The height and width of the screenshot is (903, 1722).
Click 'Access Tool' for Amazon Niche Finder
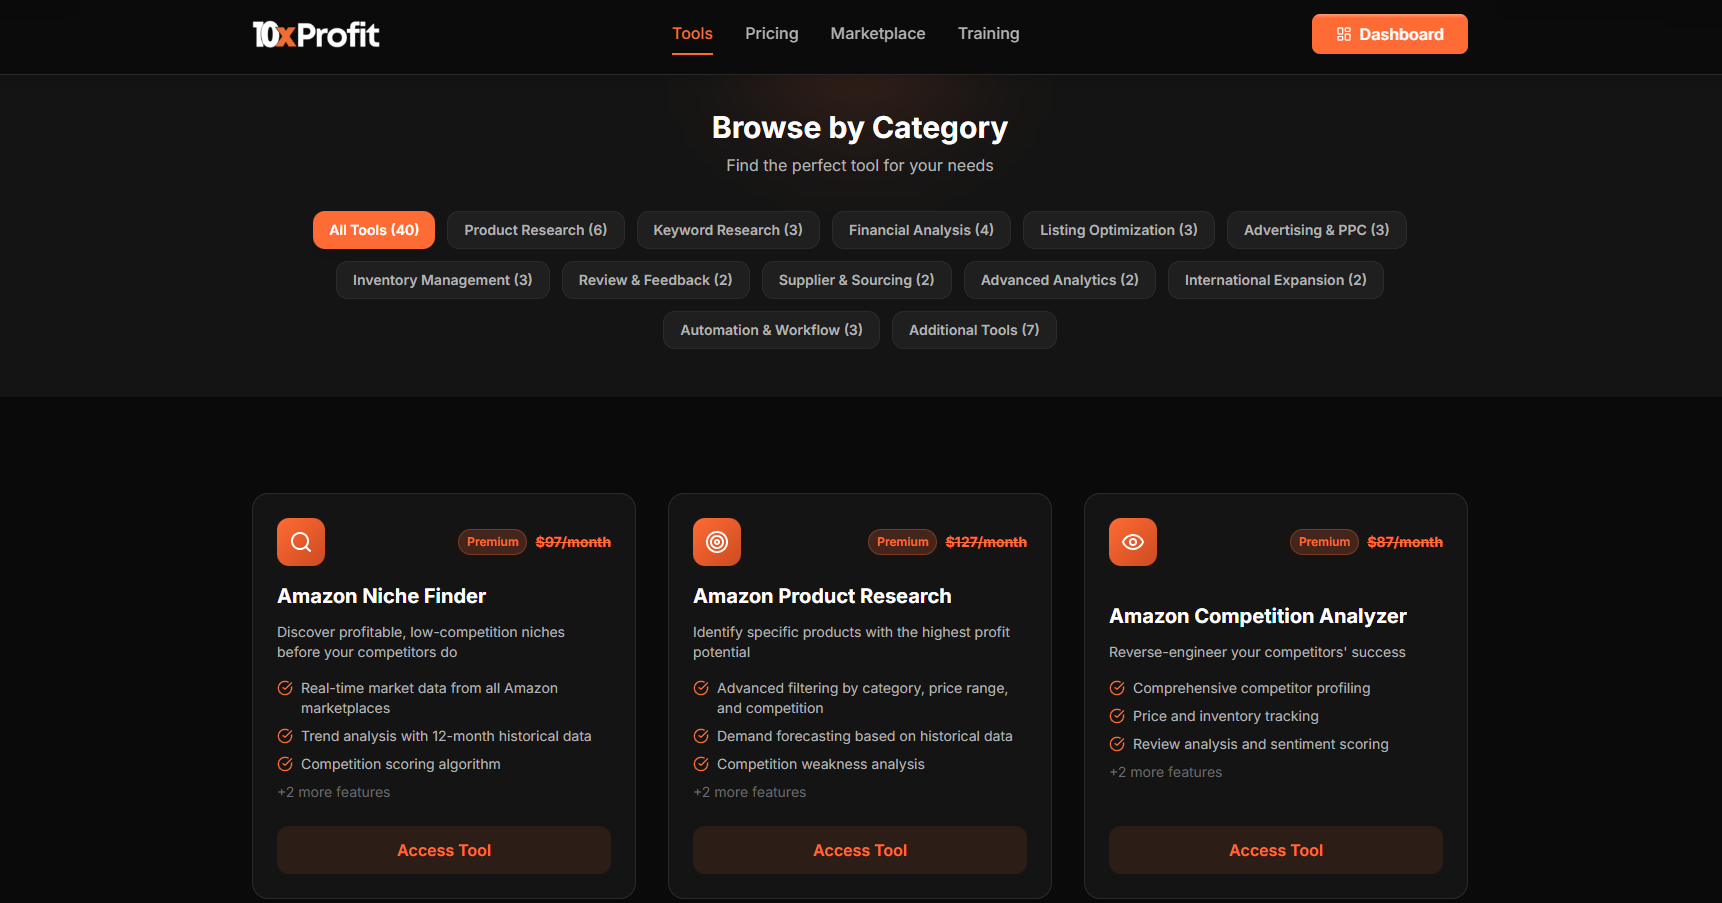coord(443,849)
